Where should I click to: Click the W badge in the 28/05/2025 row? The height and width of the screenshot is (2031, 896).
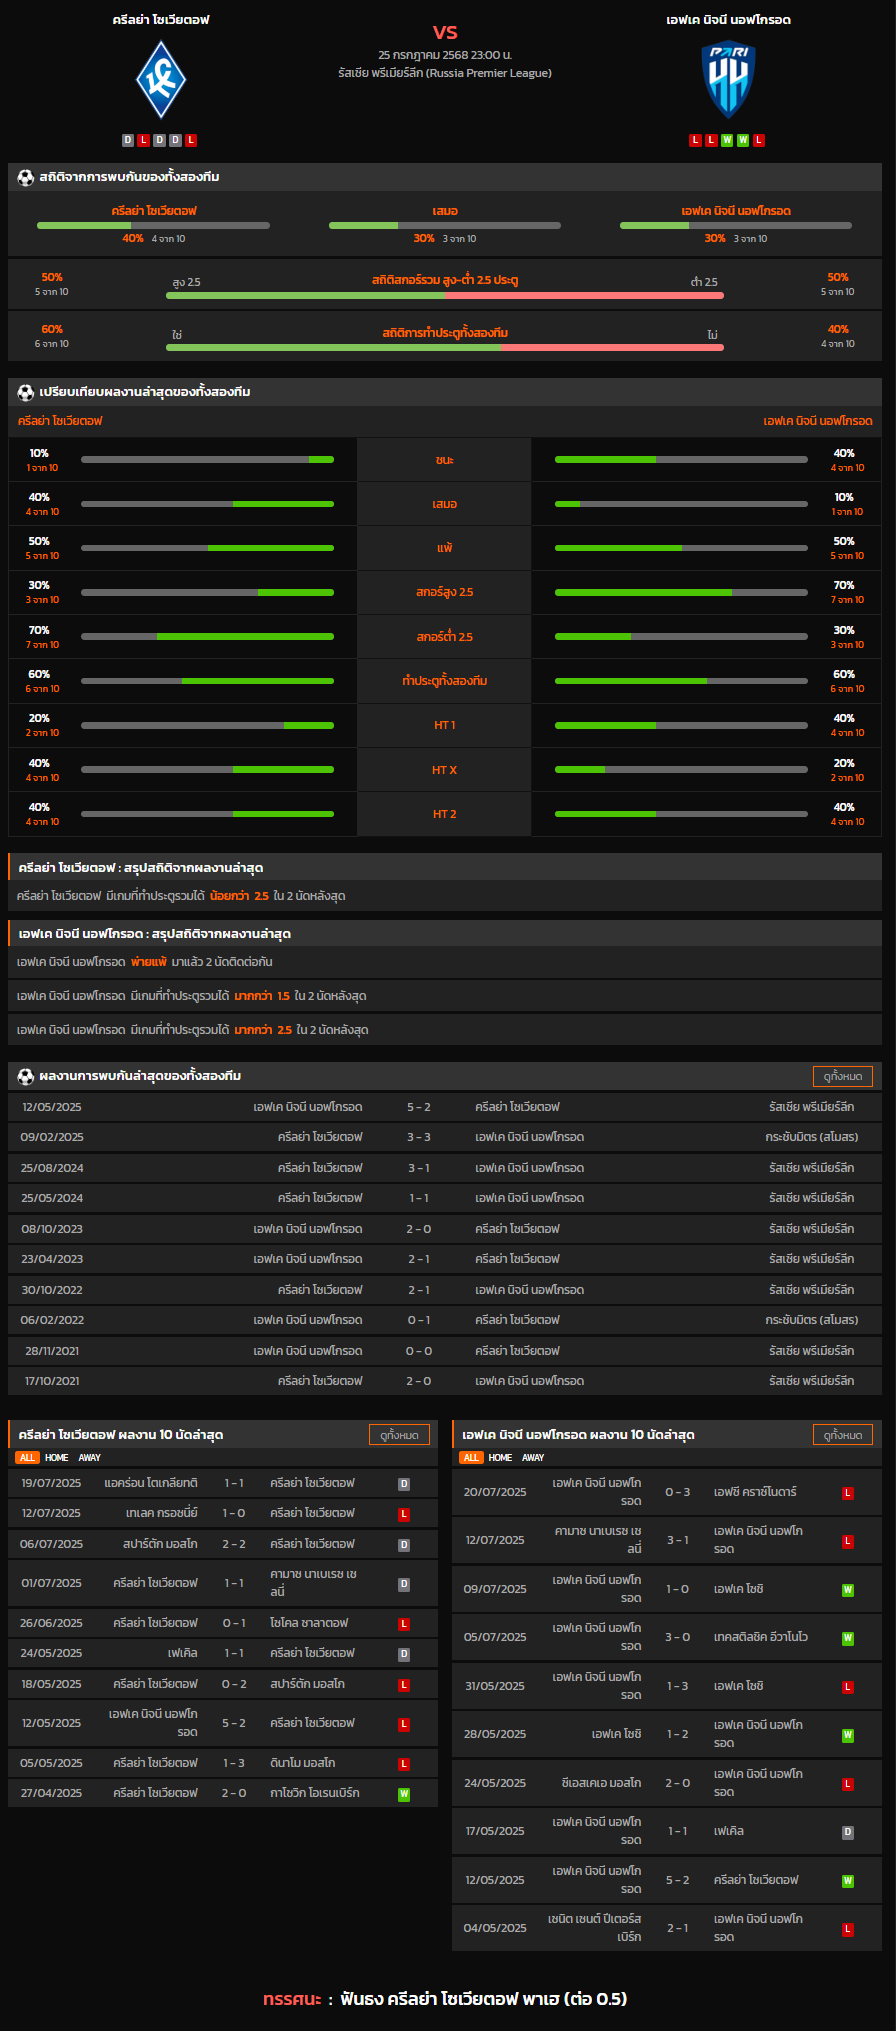848,1735
